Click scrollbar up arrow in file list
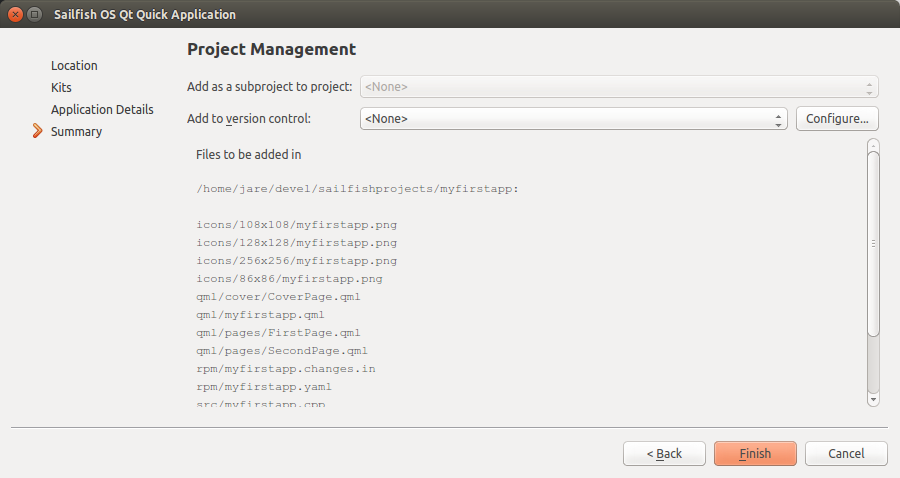Viewport: 900px width, 478px height. [x=873, y=146]
